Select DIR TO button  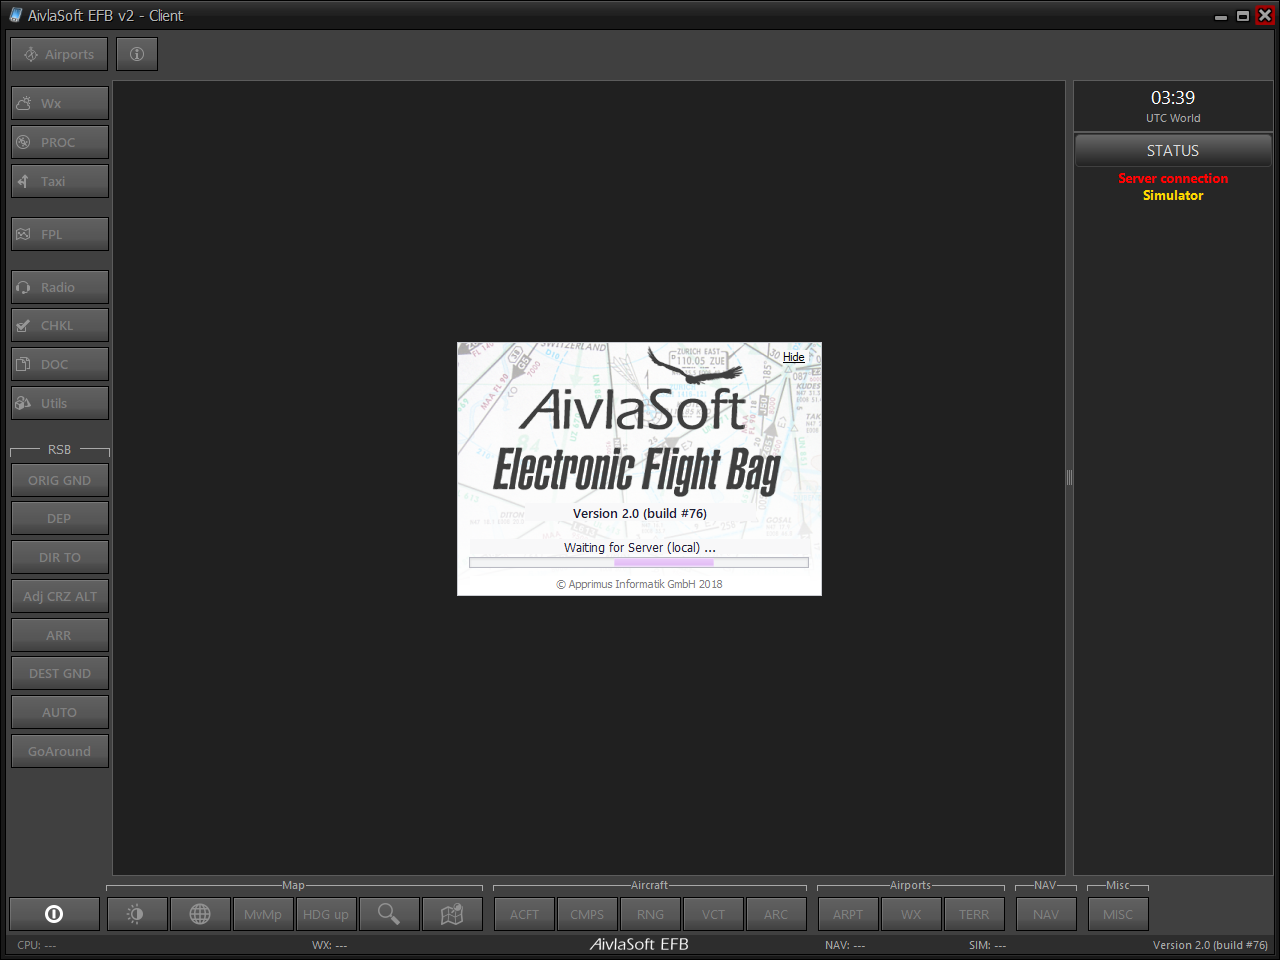(x=60, y=557)
